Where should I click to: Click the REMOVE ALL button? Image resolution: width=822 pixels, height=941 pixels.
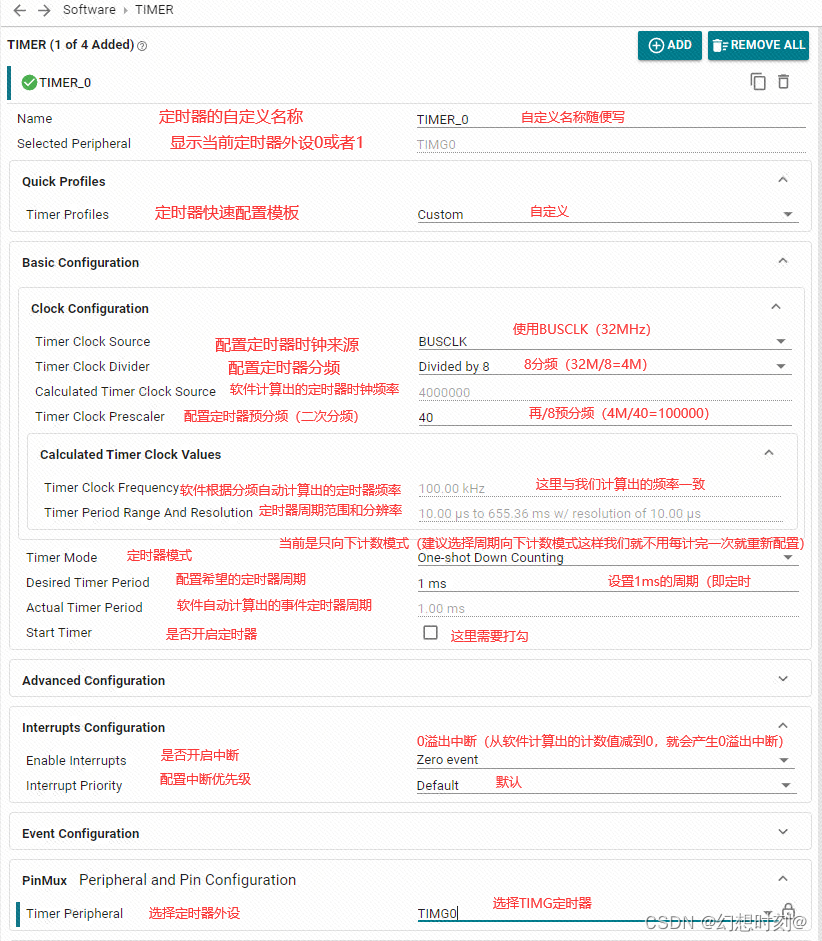758,46
